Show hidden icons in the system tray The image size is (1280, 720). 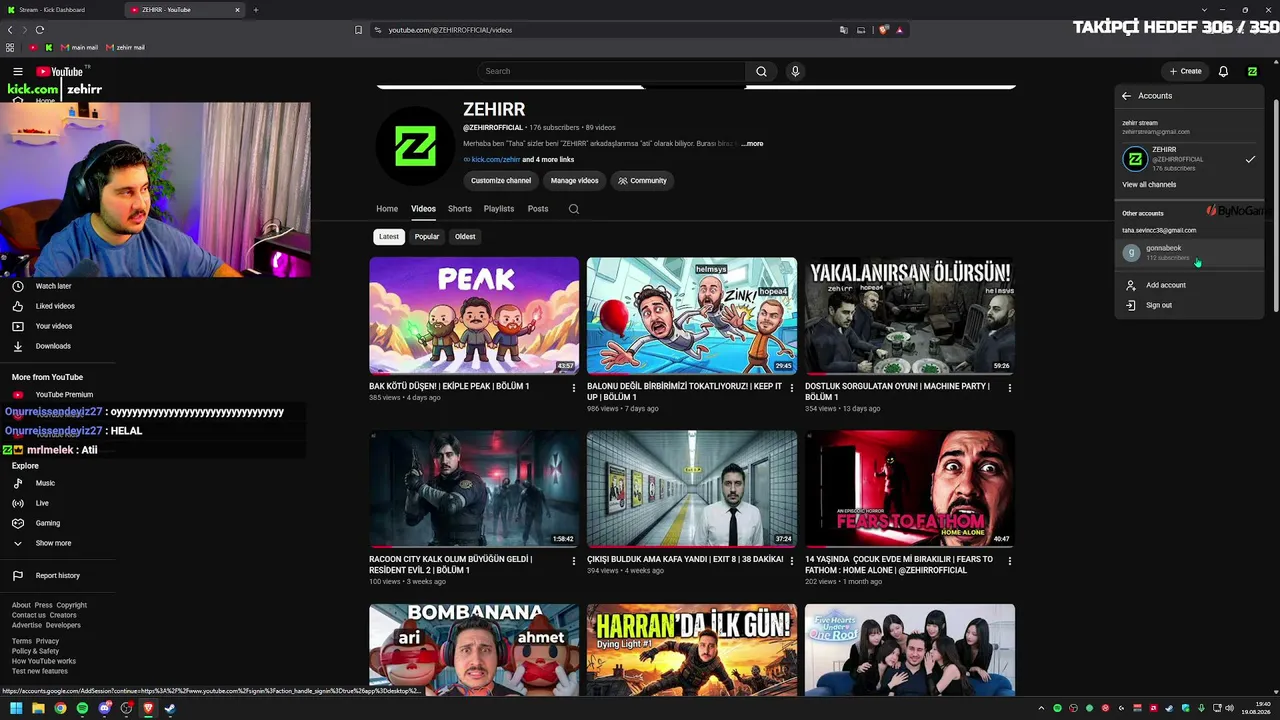[1041, 709]
